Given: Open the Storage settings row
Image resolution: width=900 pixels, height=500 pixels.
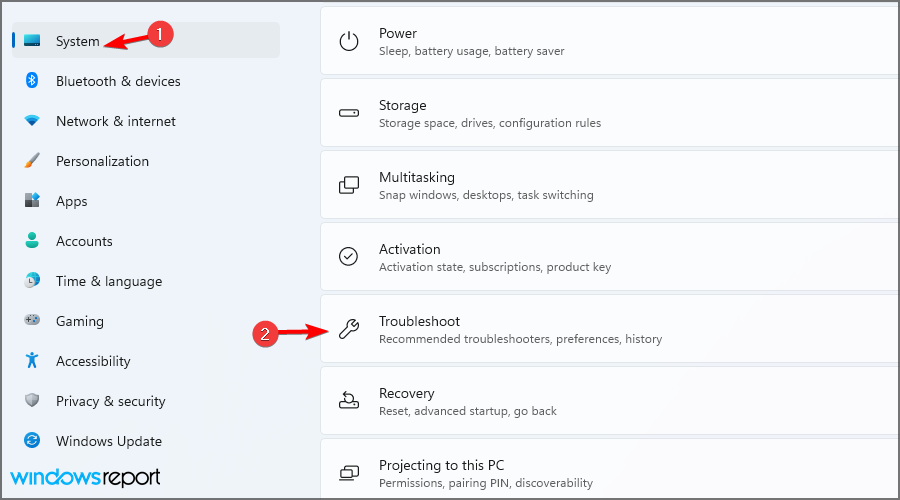Looking at the screenshot, I should 610,113.
